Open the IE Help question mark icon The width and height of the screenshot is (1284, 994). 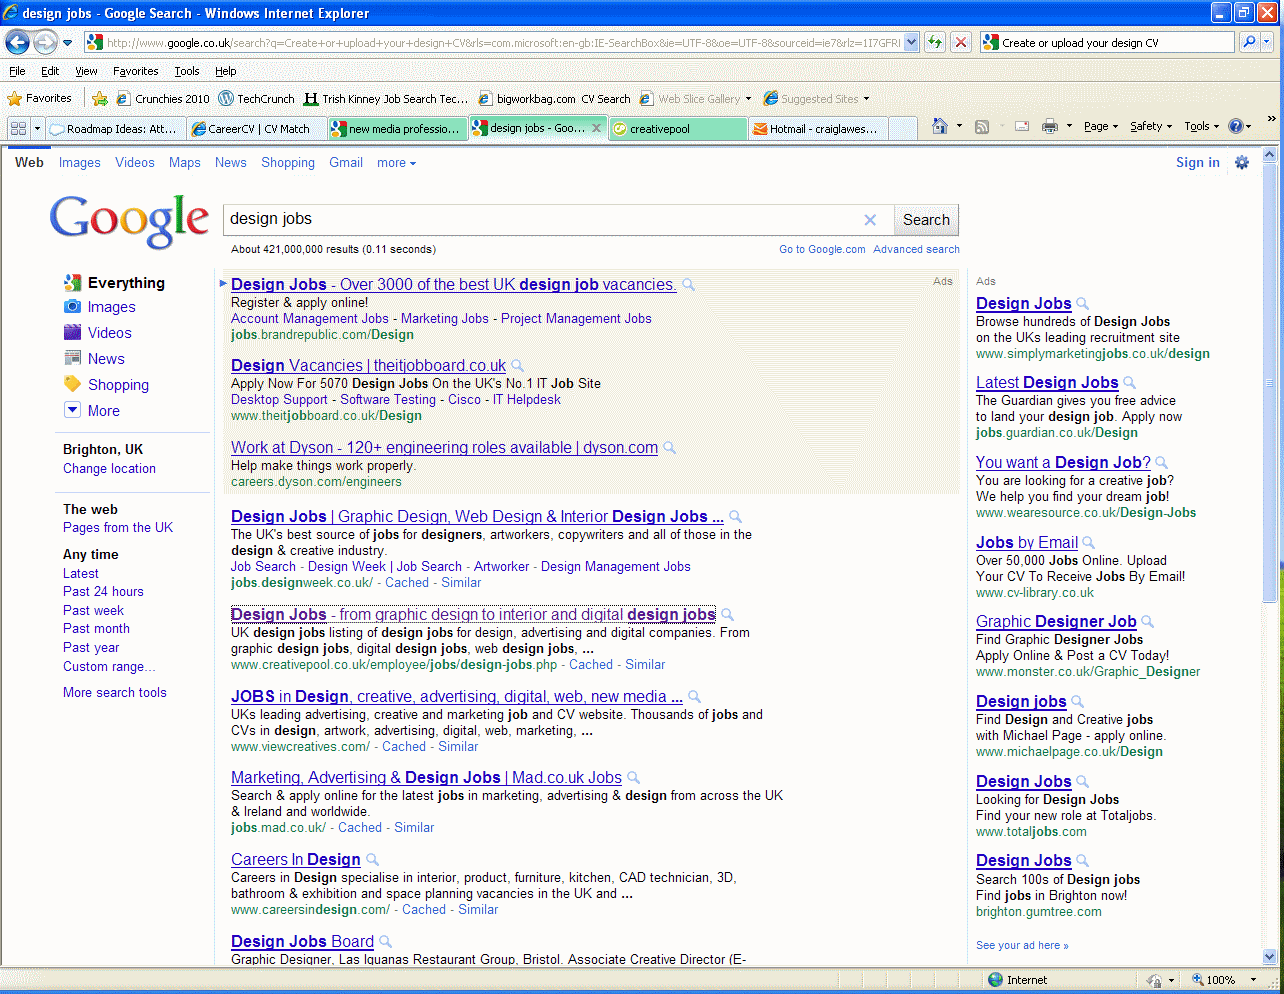pos(1235,126)
